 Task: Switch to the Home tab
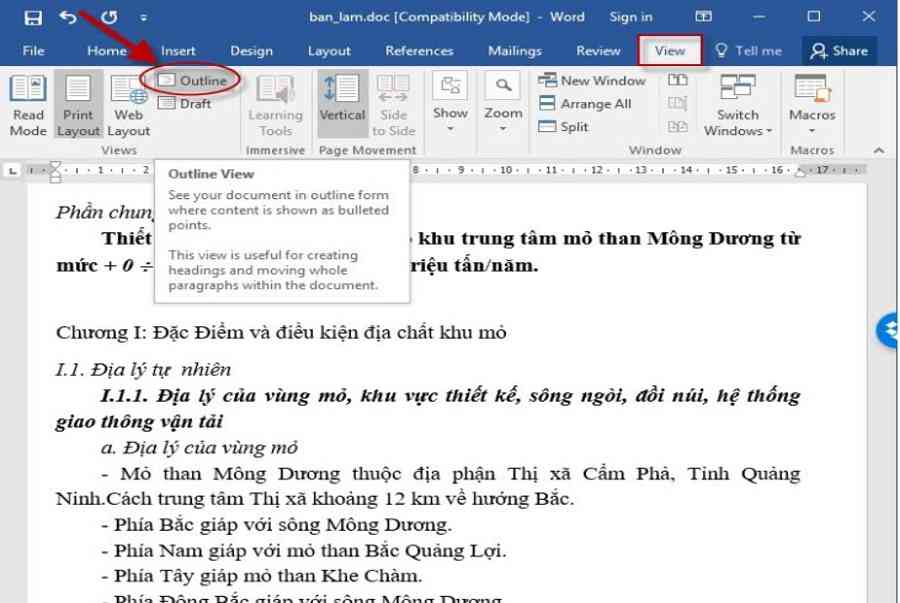click(x=106, y=50)
